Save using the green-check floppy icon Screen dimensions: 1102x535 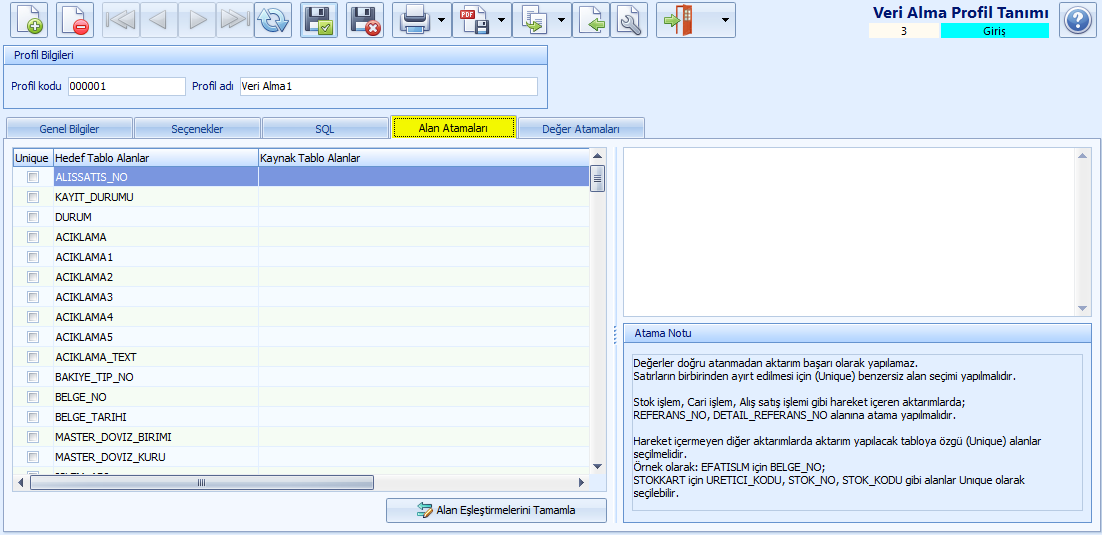point(319,20)
